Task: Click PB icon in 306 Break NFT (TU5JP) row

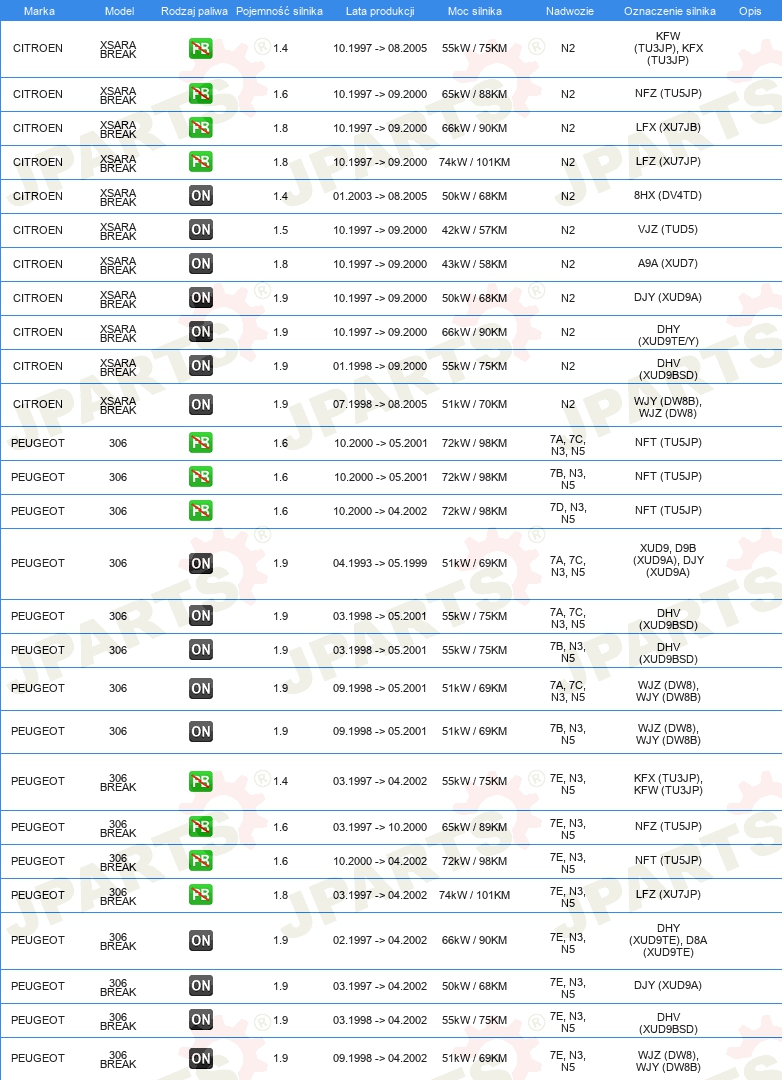Action: [200, 861]
